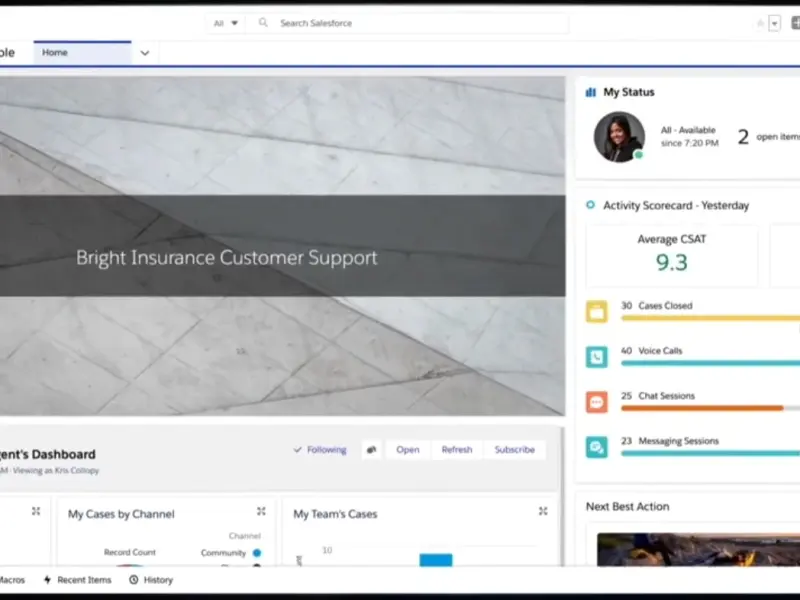
Task: Click the Search Salesforce input field
Action: coord(400,23)
